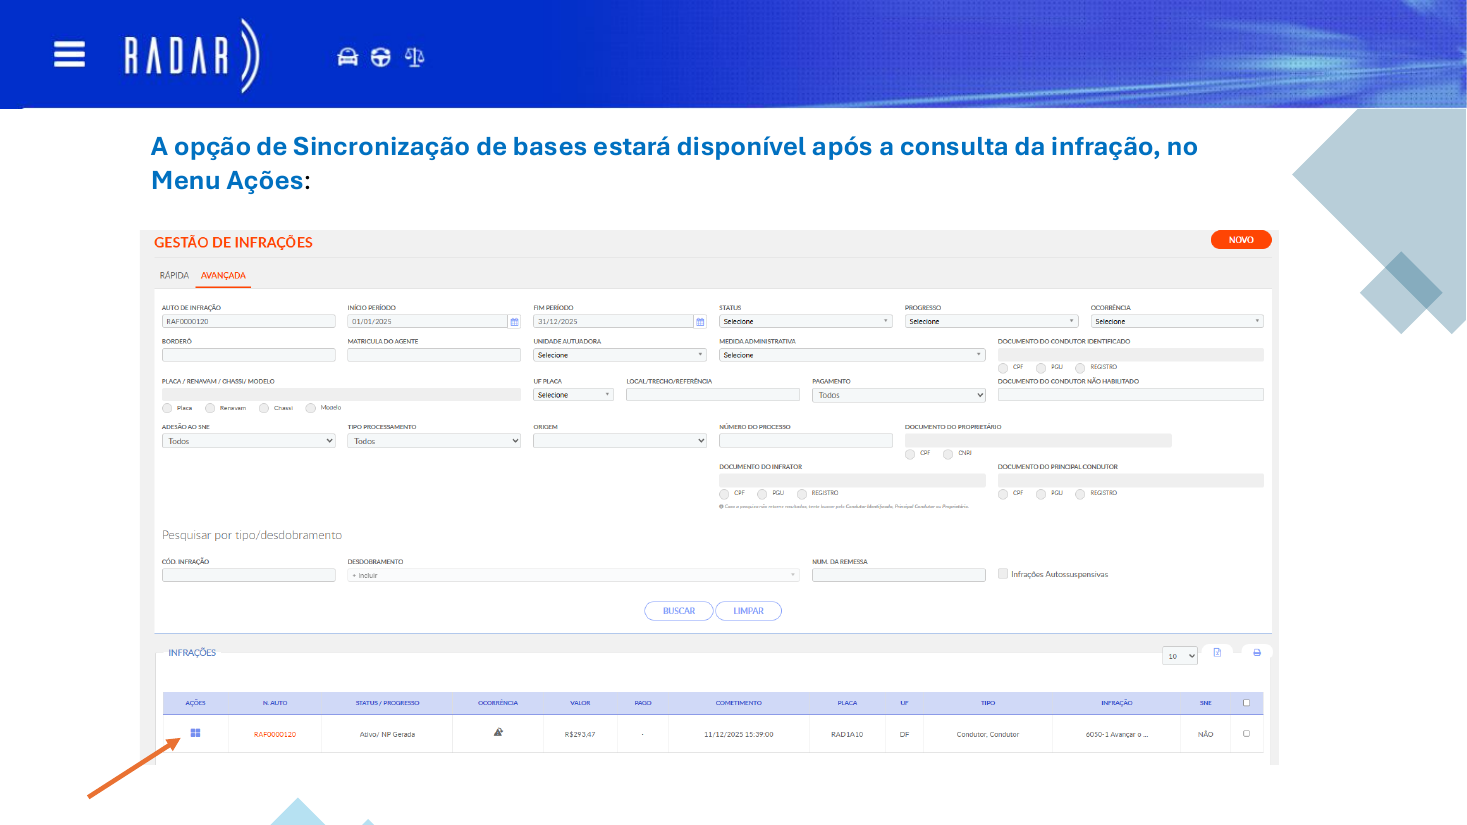The image size is (1467, 825).
Task: Select the Renavam radio option
Action: [210, 408]
